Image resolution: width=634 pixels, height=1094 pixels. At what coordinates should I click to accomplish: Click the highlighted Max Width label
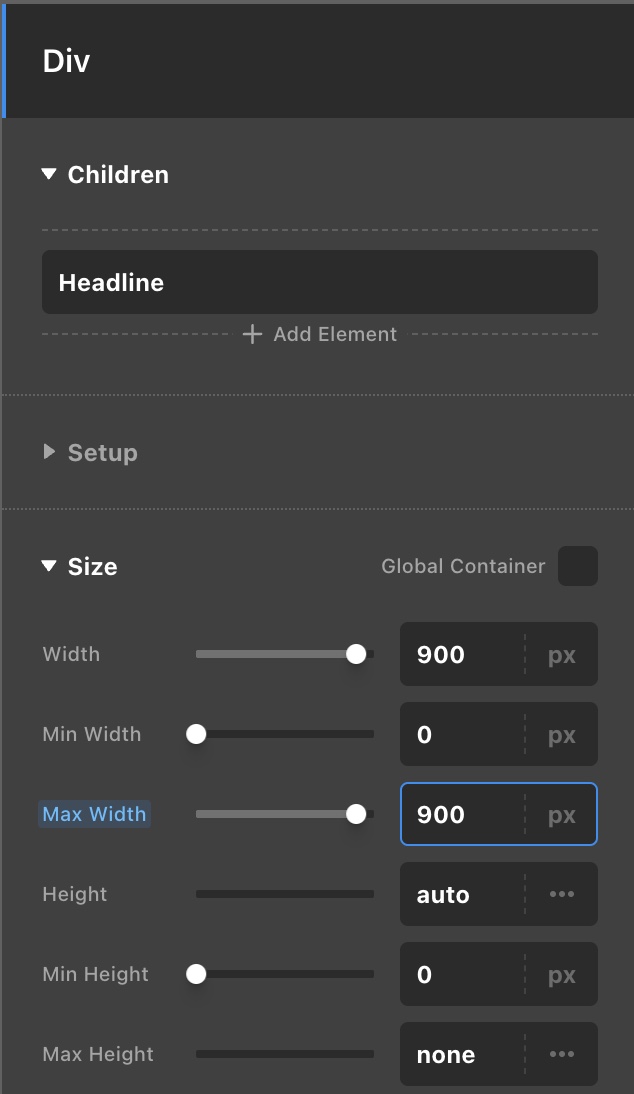click(x=94, y=814)
